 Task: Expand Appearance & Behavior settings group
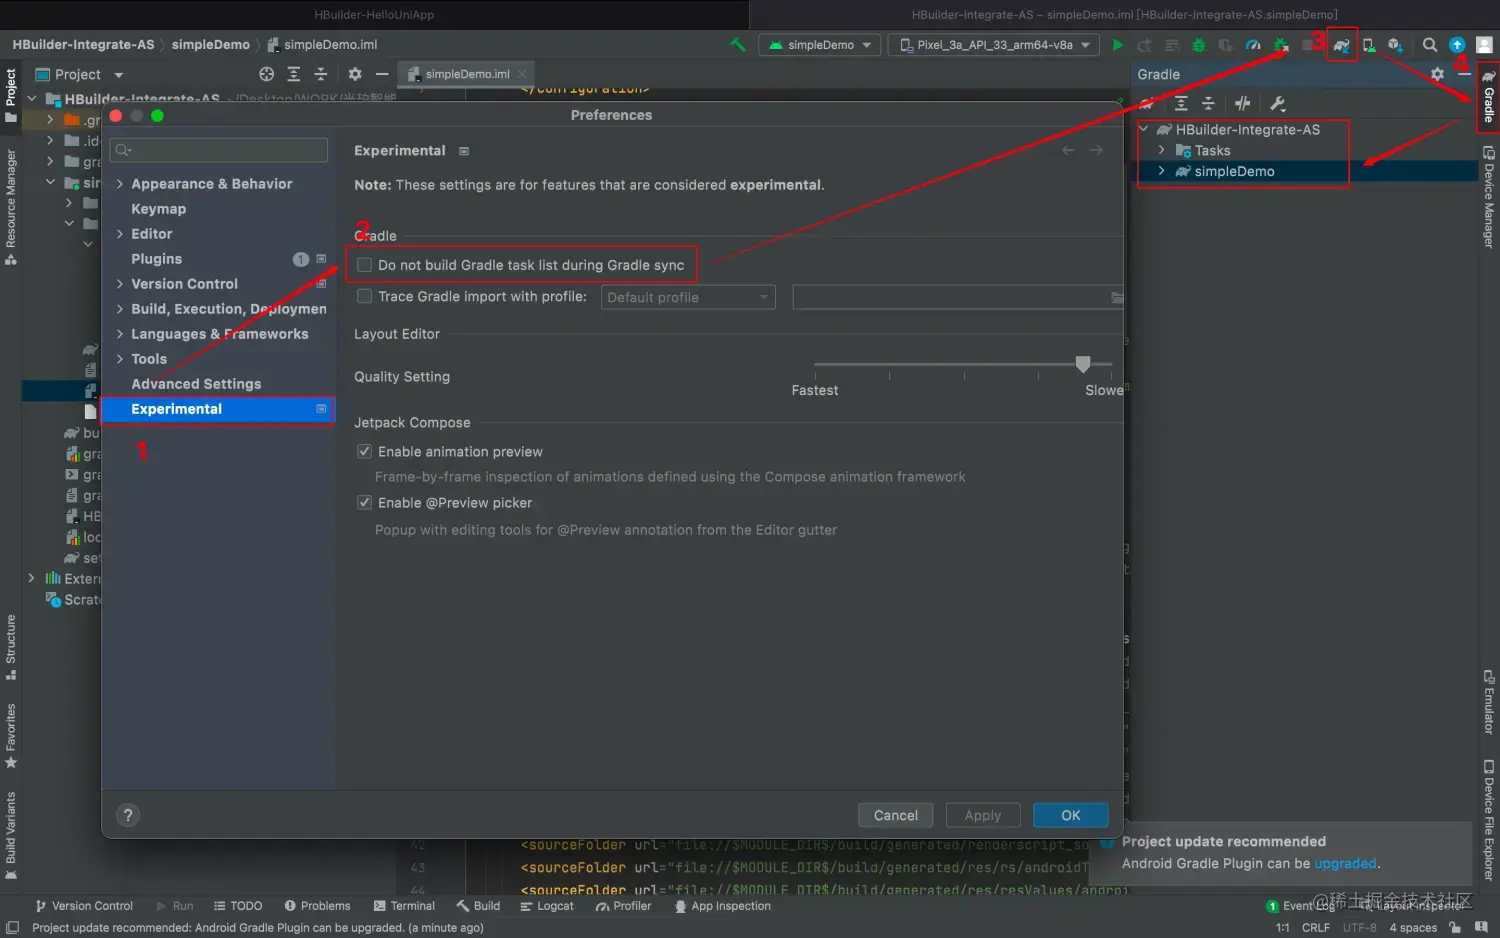[x=120, y=184]
